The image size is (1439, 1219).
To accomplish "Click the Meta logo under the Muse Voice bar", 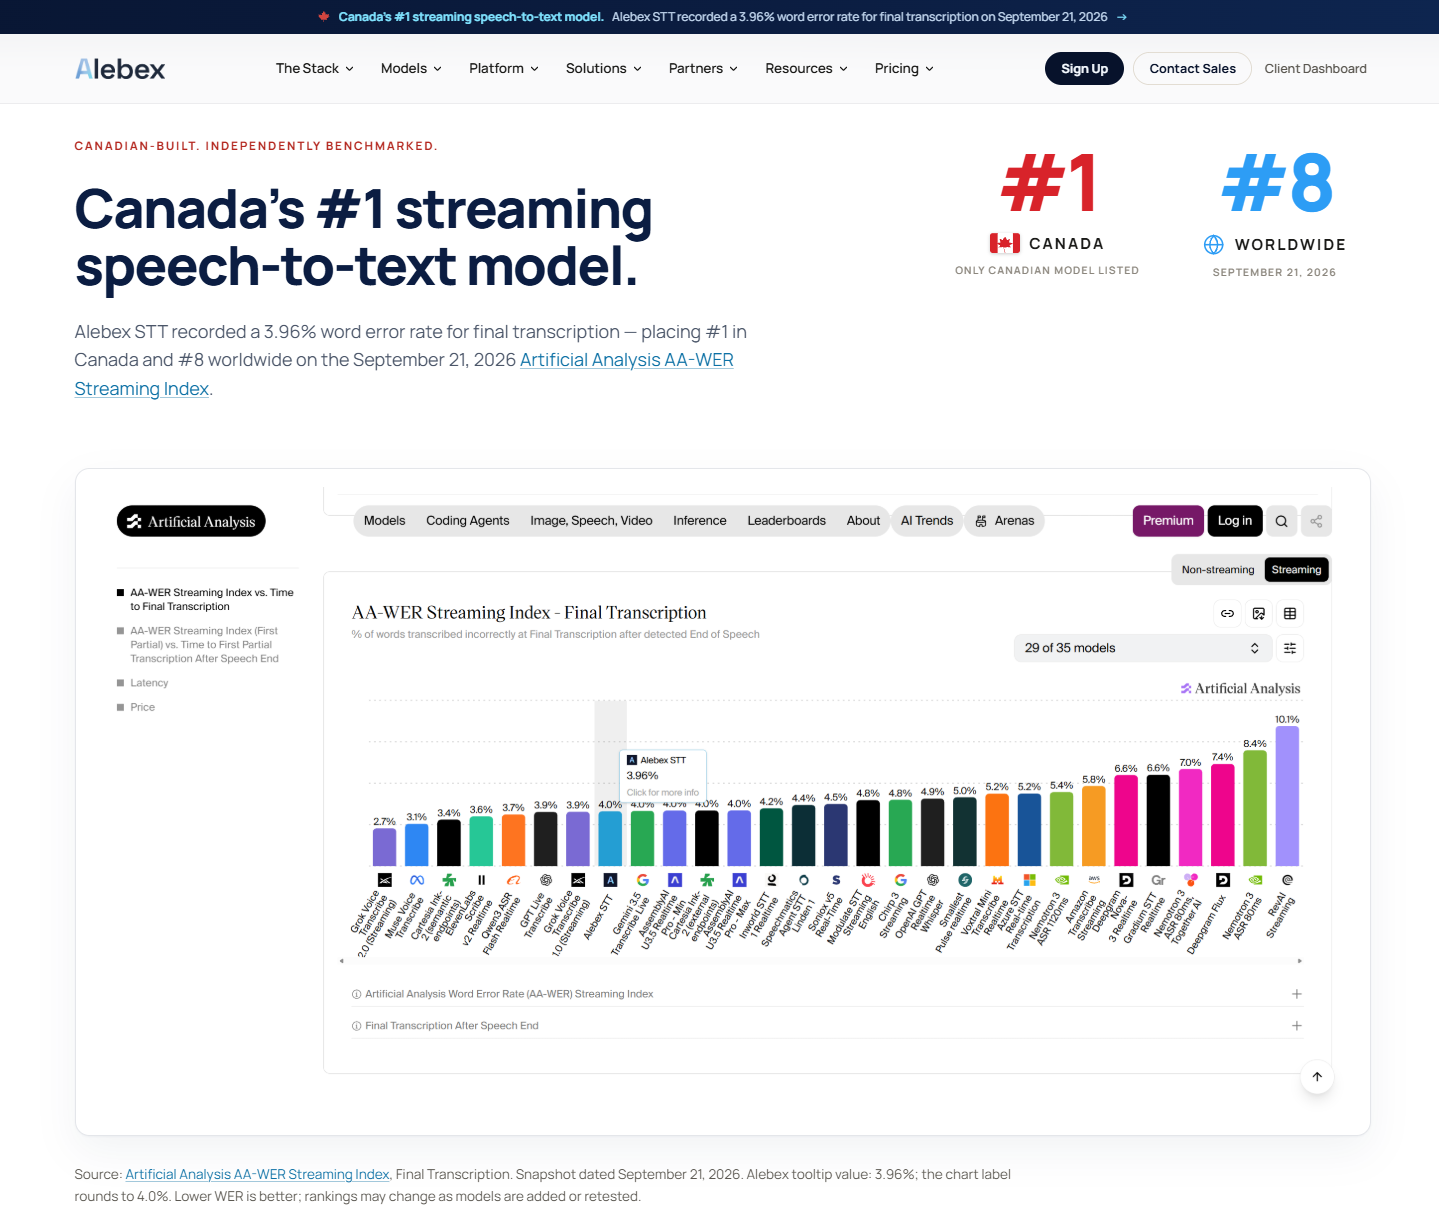I will point(417,880).
